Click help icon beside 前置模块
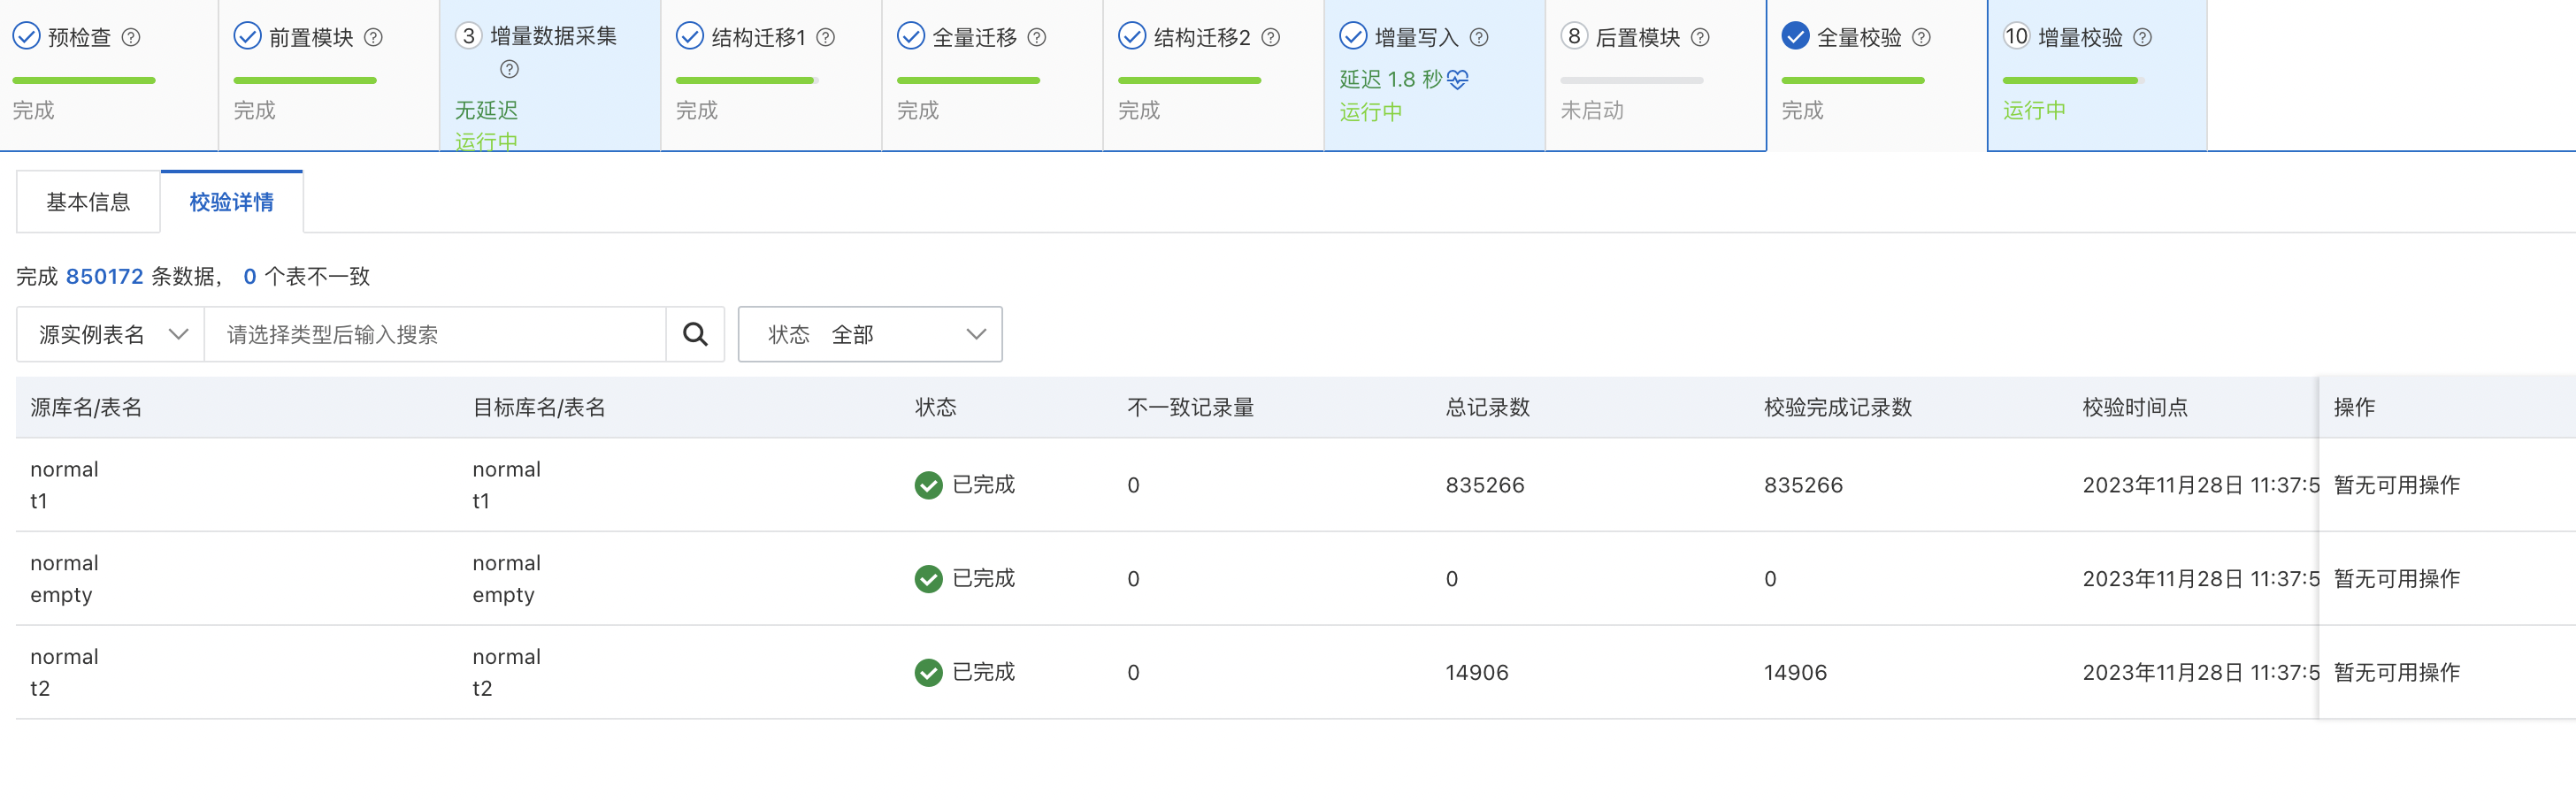The image size is (2576, 801). coord(373,37)
